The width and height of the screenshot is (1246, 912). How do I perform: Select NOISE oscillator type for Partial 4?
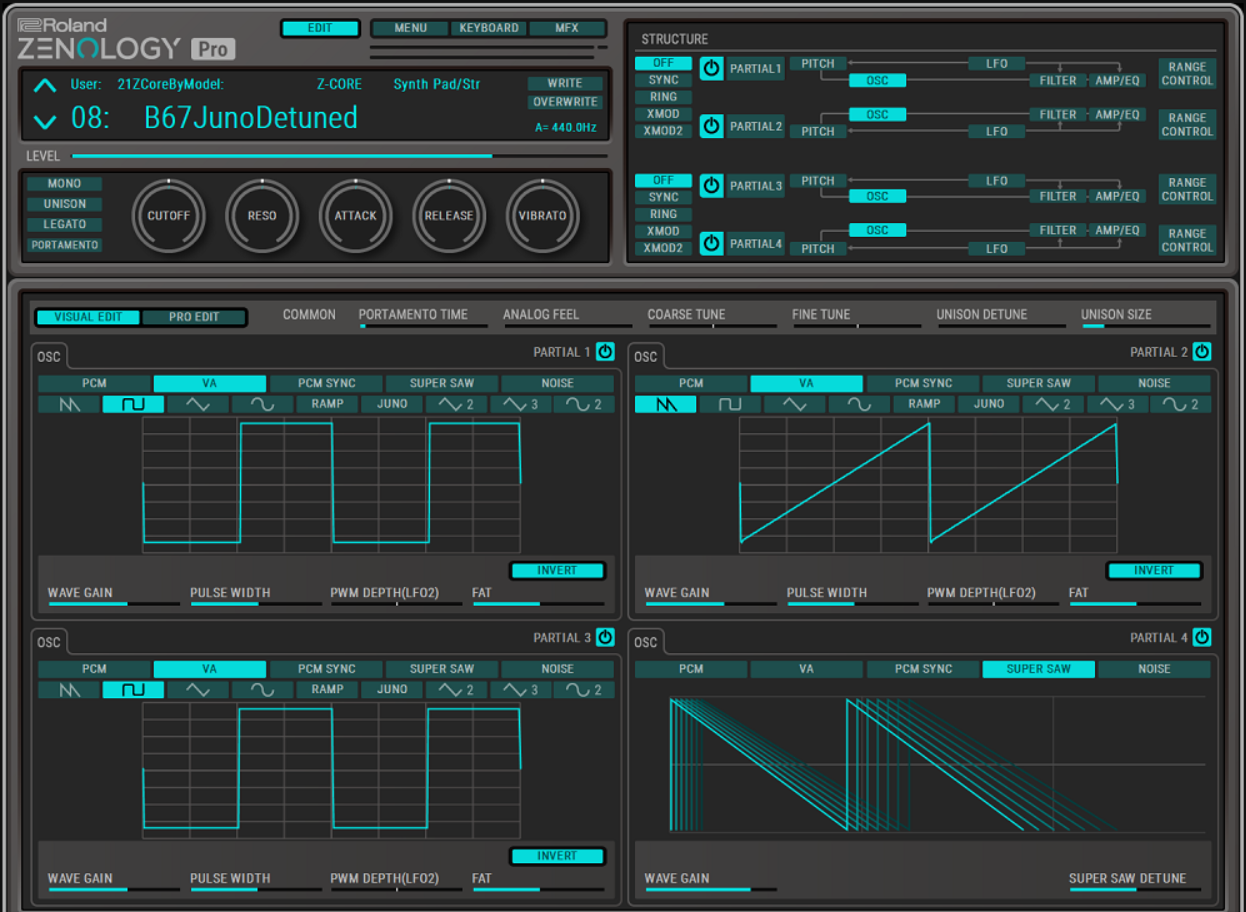coord(1154,669)
